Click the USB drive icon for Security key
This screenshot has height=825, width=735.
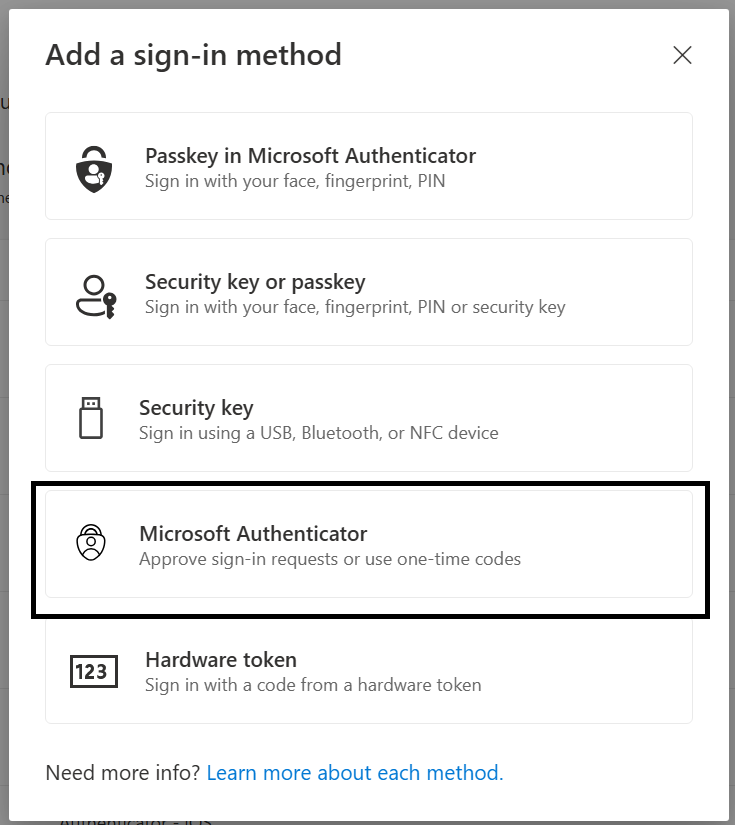coord(93,418)
